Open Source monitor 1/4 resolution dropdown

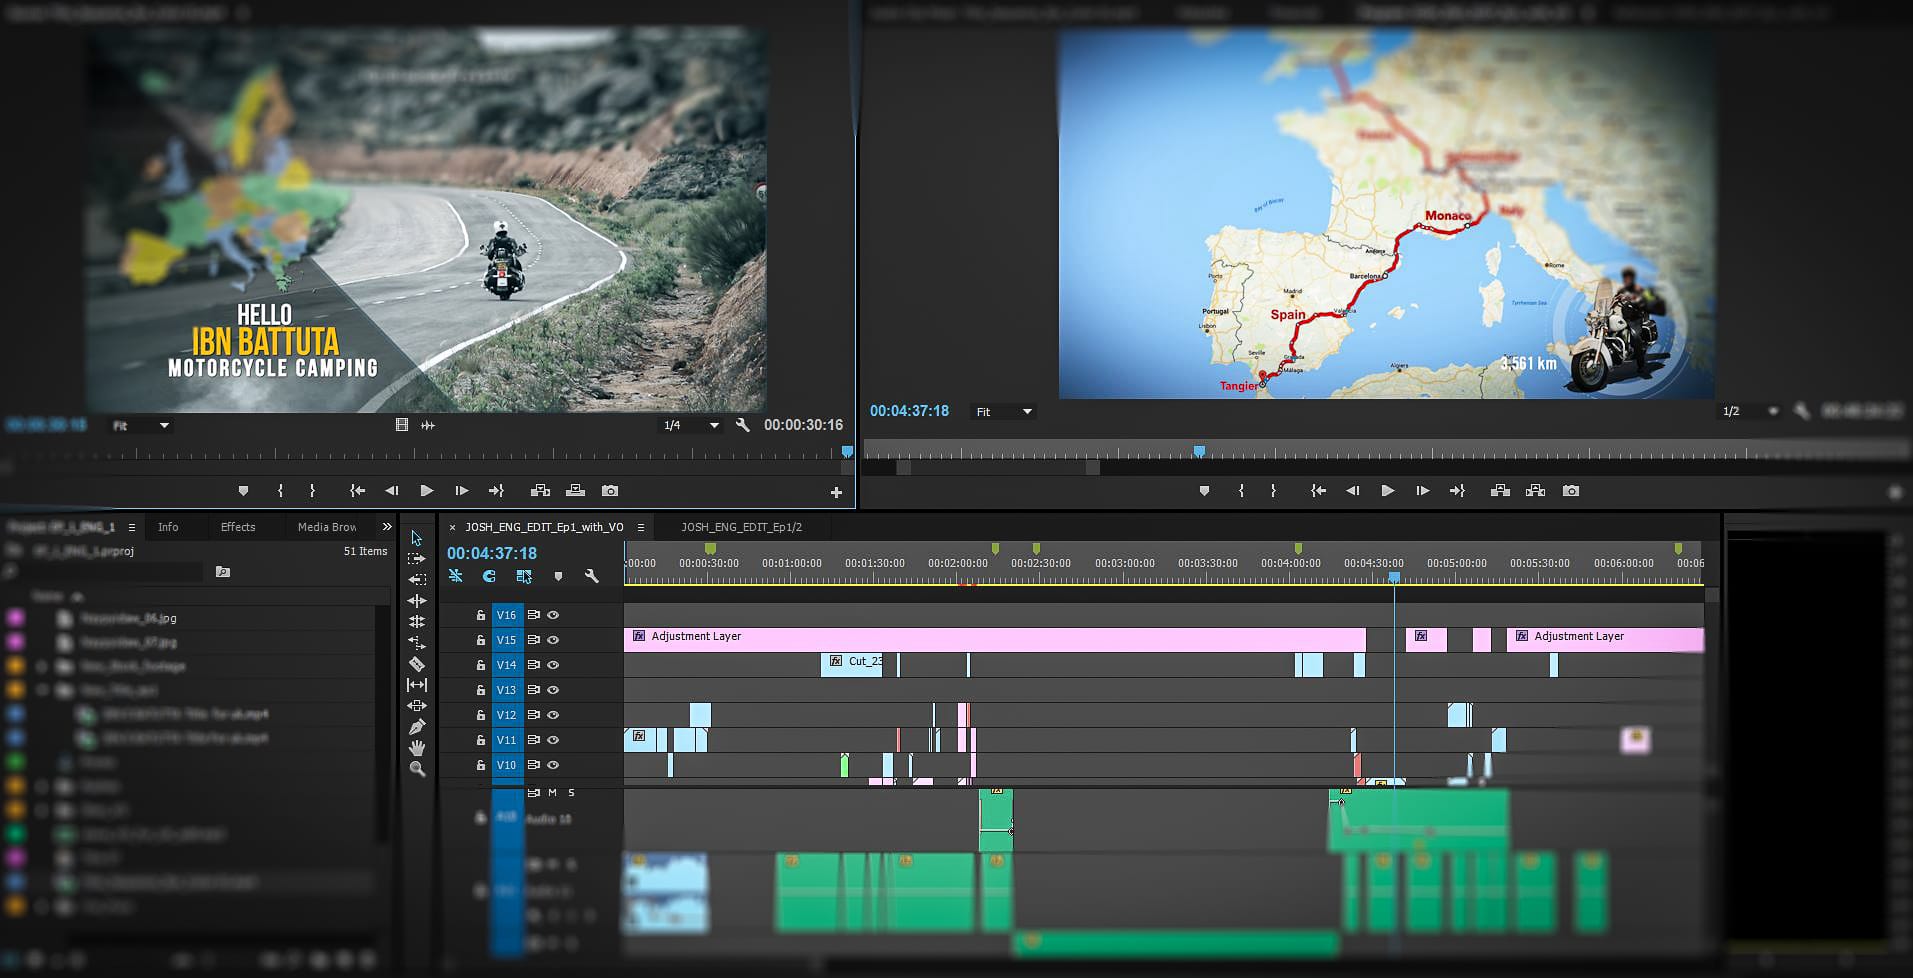pyautogui.click(x=691, y=425)
